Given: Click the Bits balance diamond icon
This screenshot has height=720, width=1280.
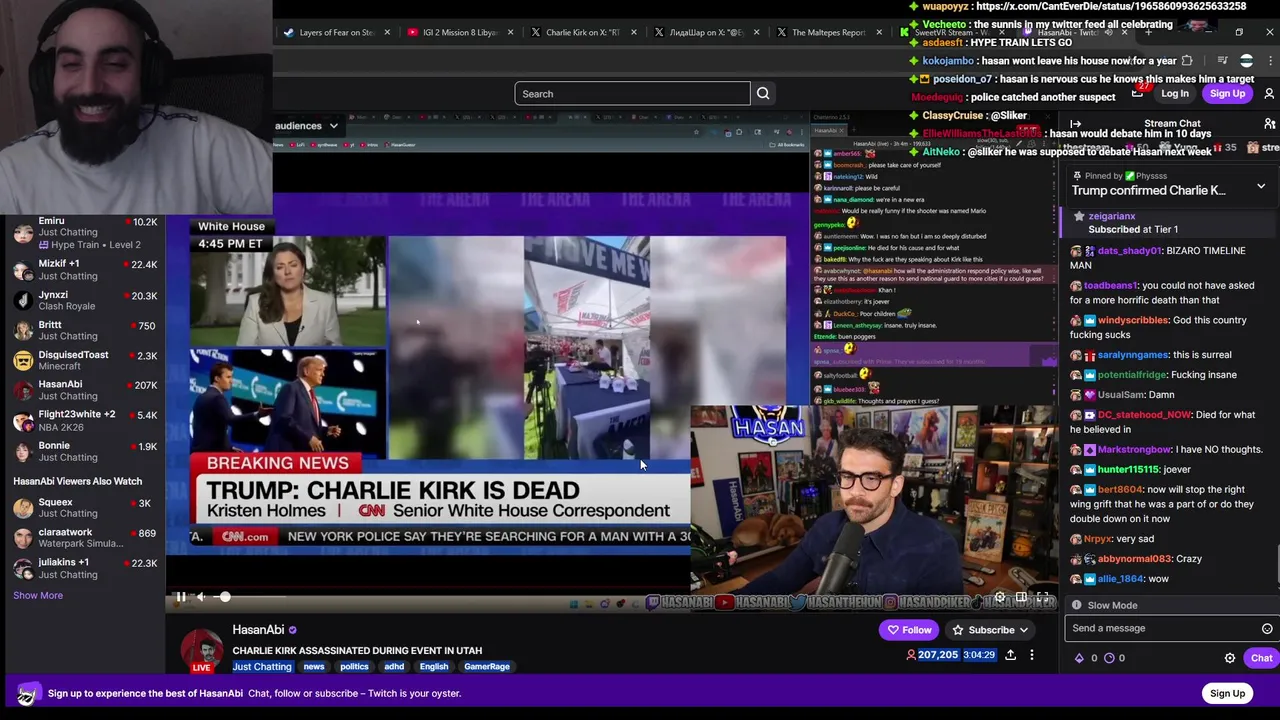Looking at the screenshot, I should click(x=1079, y=658).
